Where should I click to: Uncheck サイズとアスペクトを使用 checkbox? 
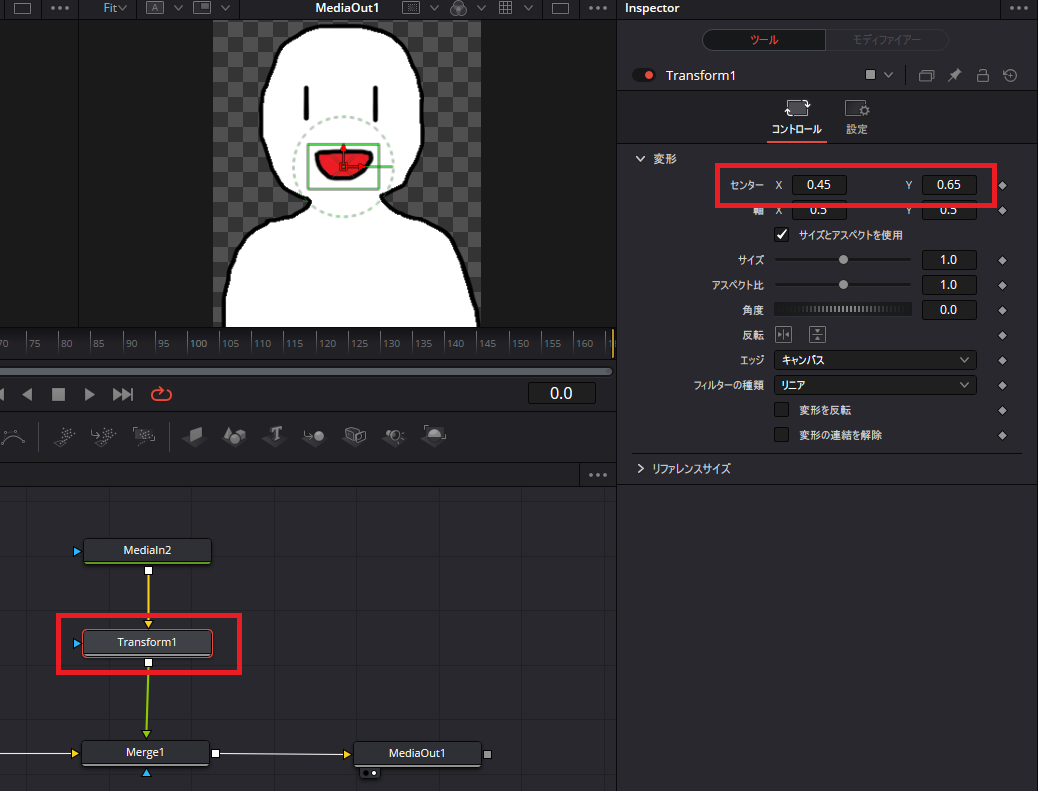782,235
